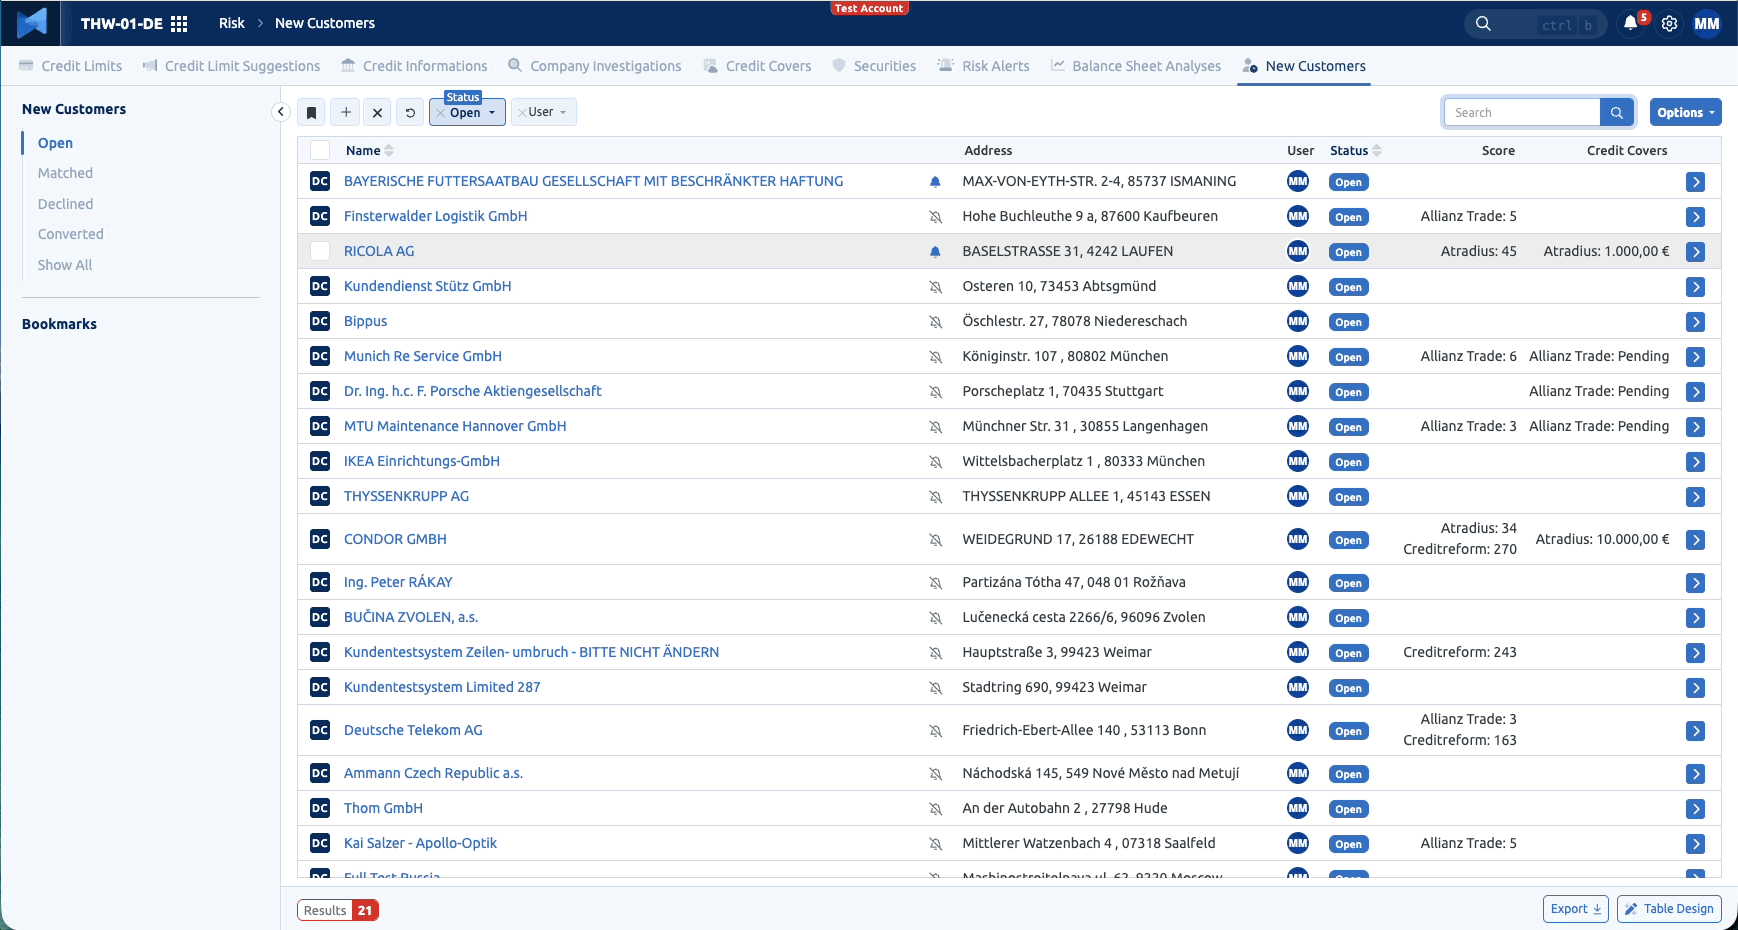Open Company Investigations tab
This screenshot has width=1738, height=930.
coord(594,66)
